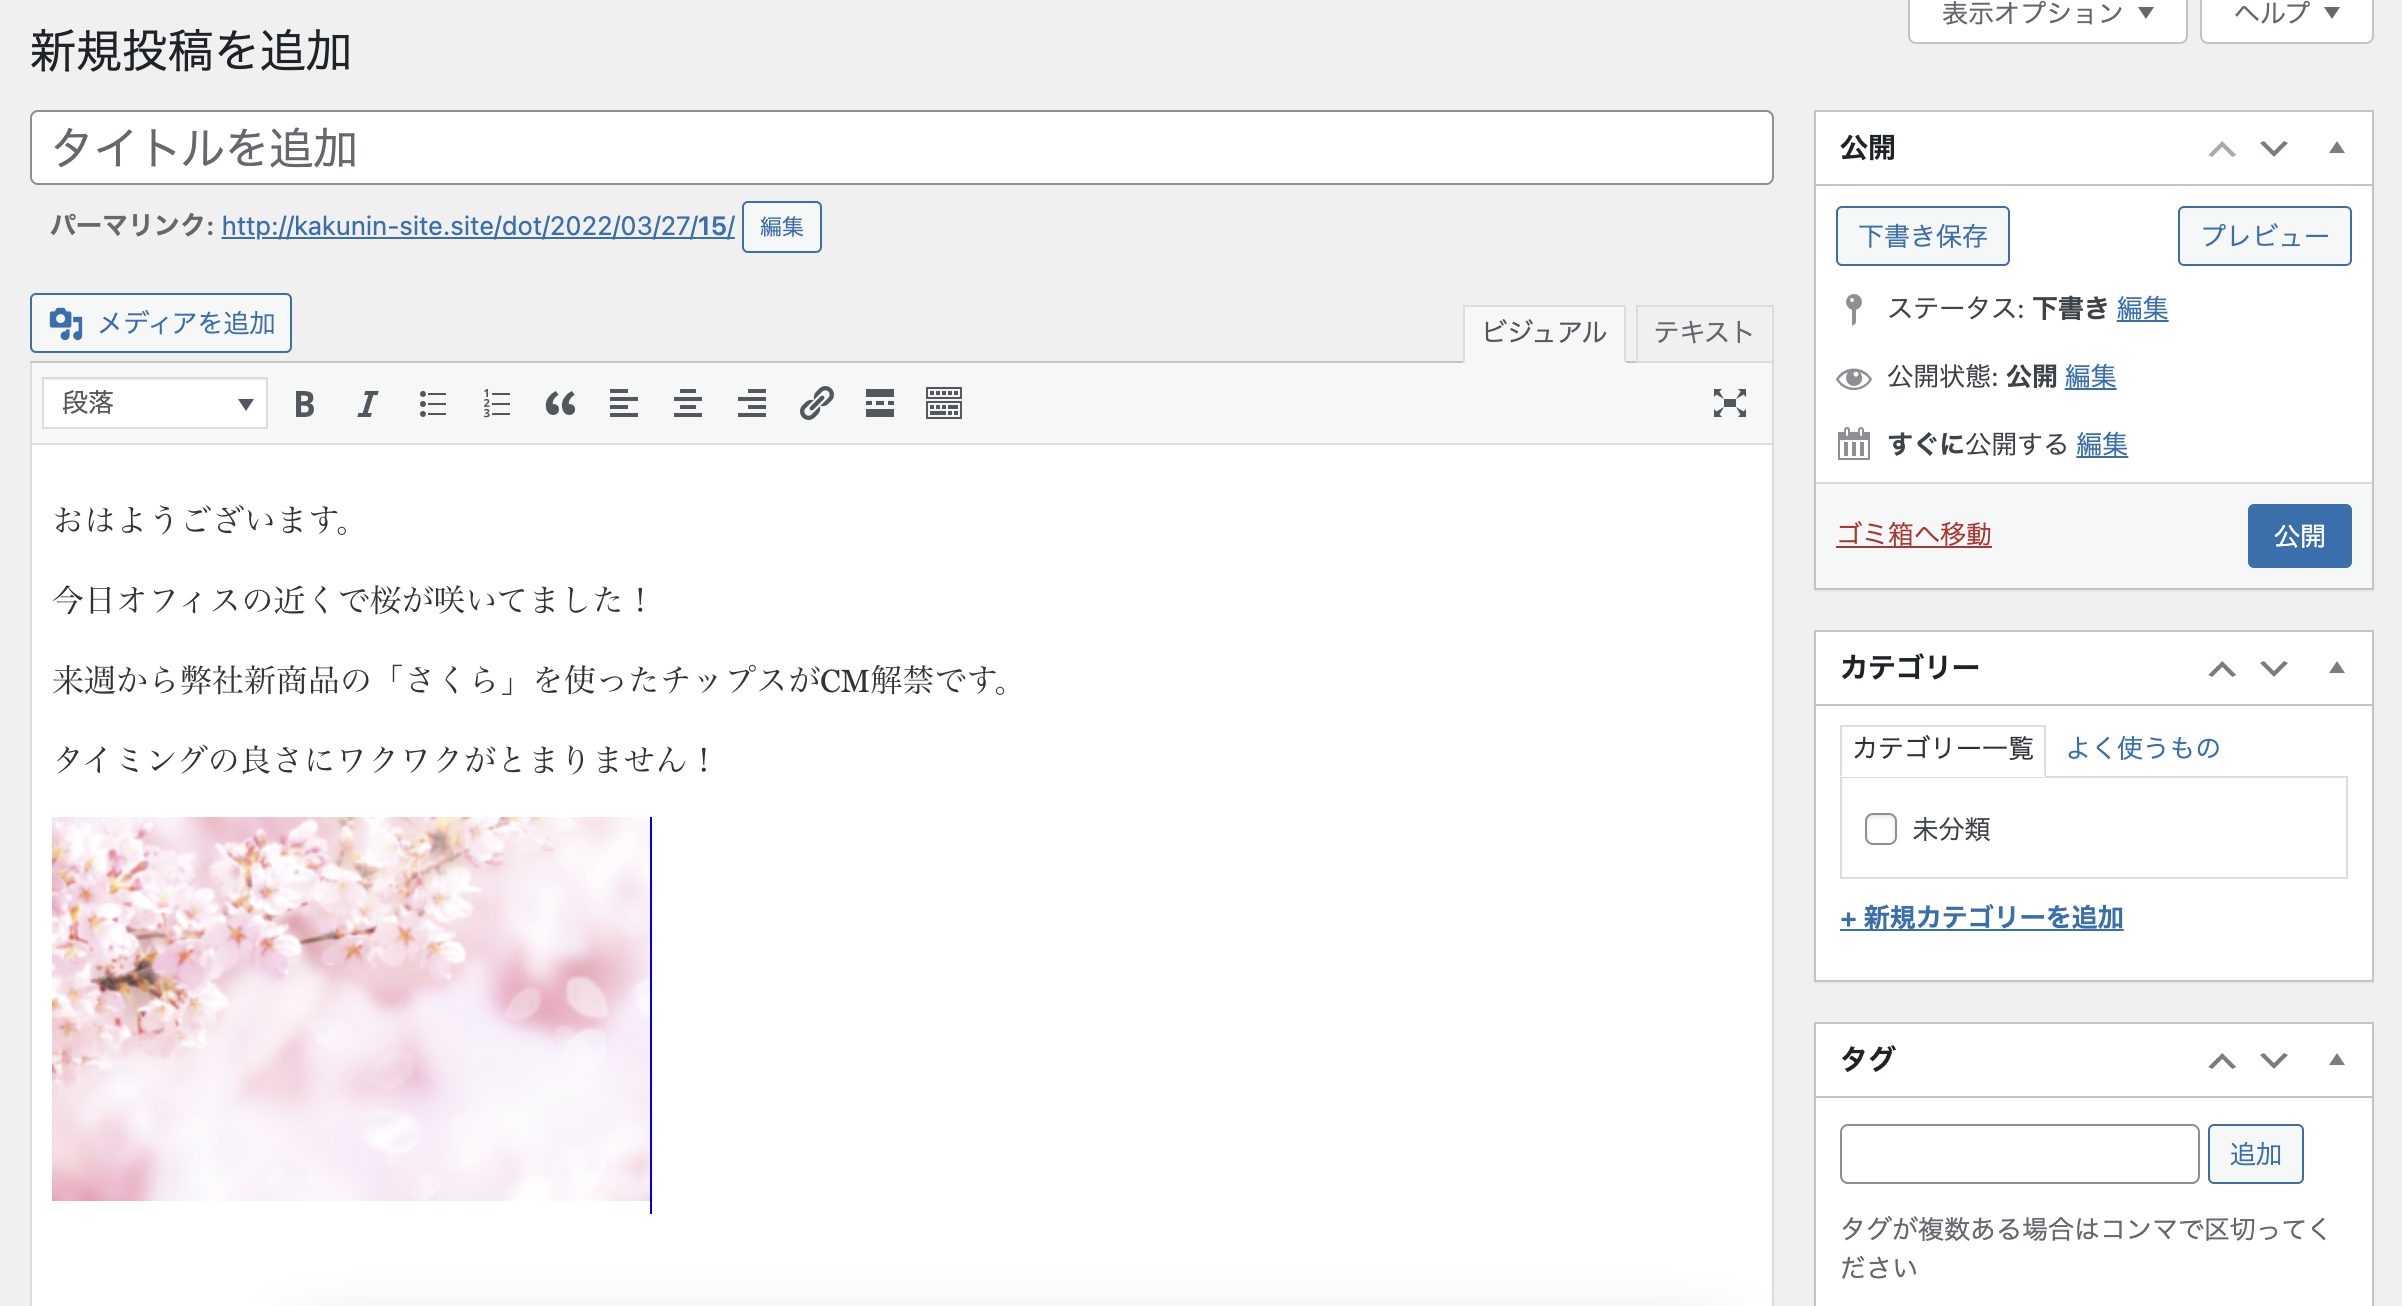Click the line mentioning CM解禁です
2402x1306 pixels.
tap(533, 680)
